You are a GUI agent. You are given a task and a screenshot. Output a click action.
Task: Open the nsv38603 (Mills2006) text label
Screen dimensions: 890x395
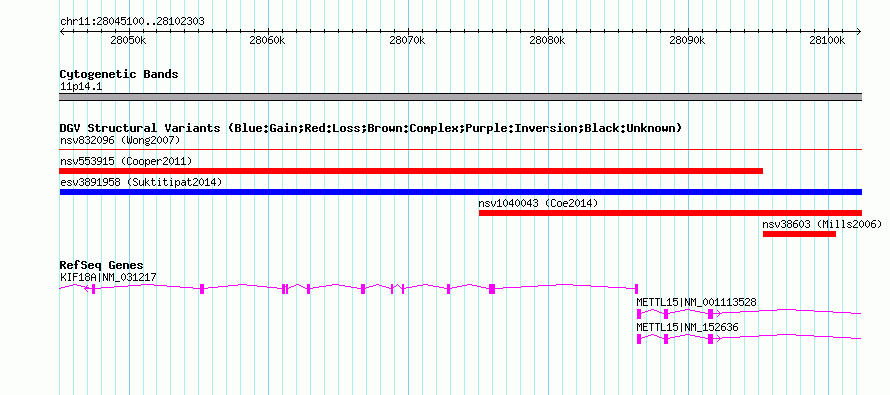(822, 224)
